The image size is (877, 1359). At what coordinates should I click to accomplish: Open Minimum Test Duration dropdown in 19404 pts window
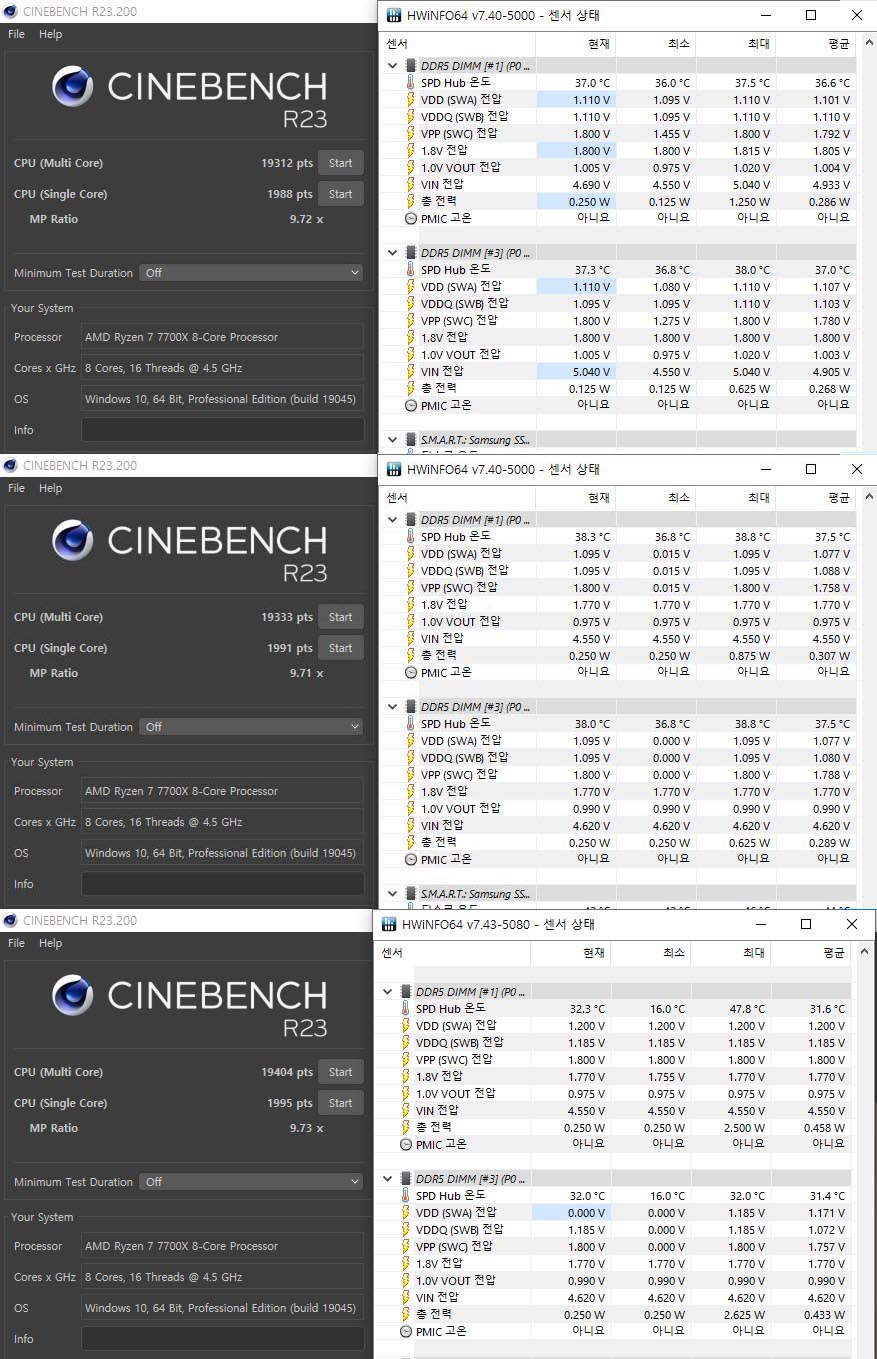pyautogui.click(x=251, y=1182)
